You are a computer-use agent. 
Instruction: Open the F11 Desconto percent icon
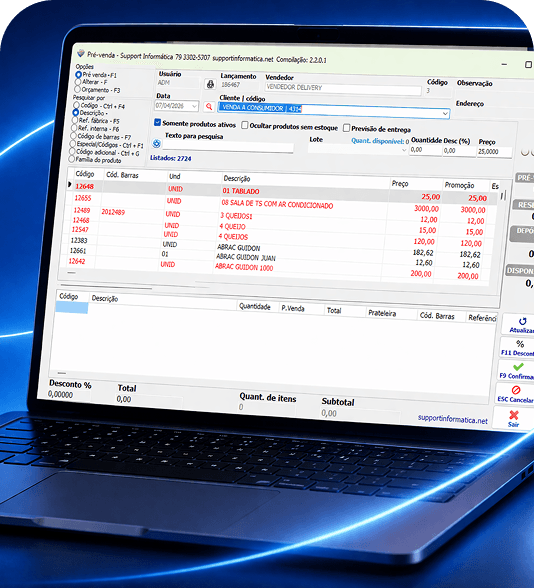520,344
